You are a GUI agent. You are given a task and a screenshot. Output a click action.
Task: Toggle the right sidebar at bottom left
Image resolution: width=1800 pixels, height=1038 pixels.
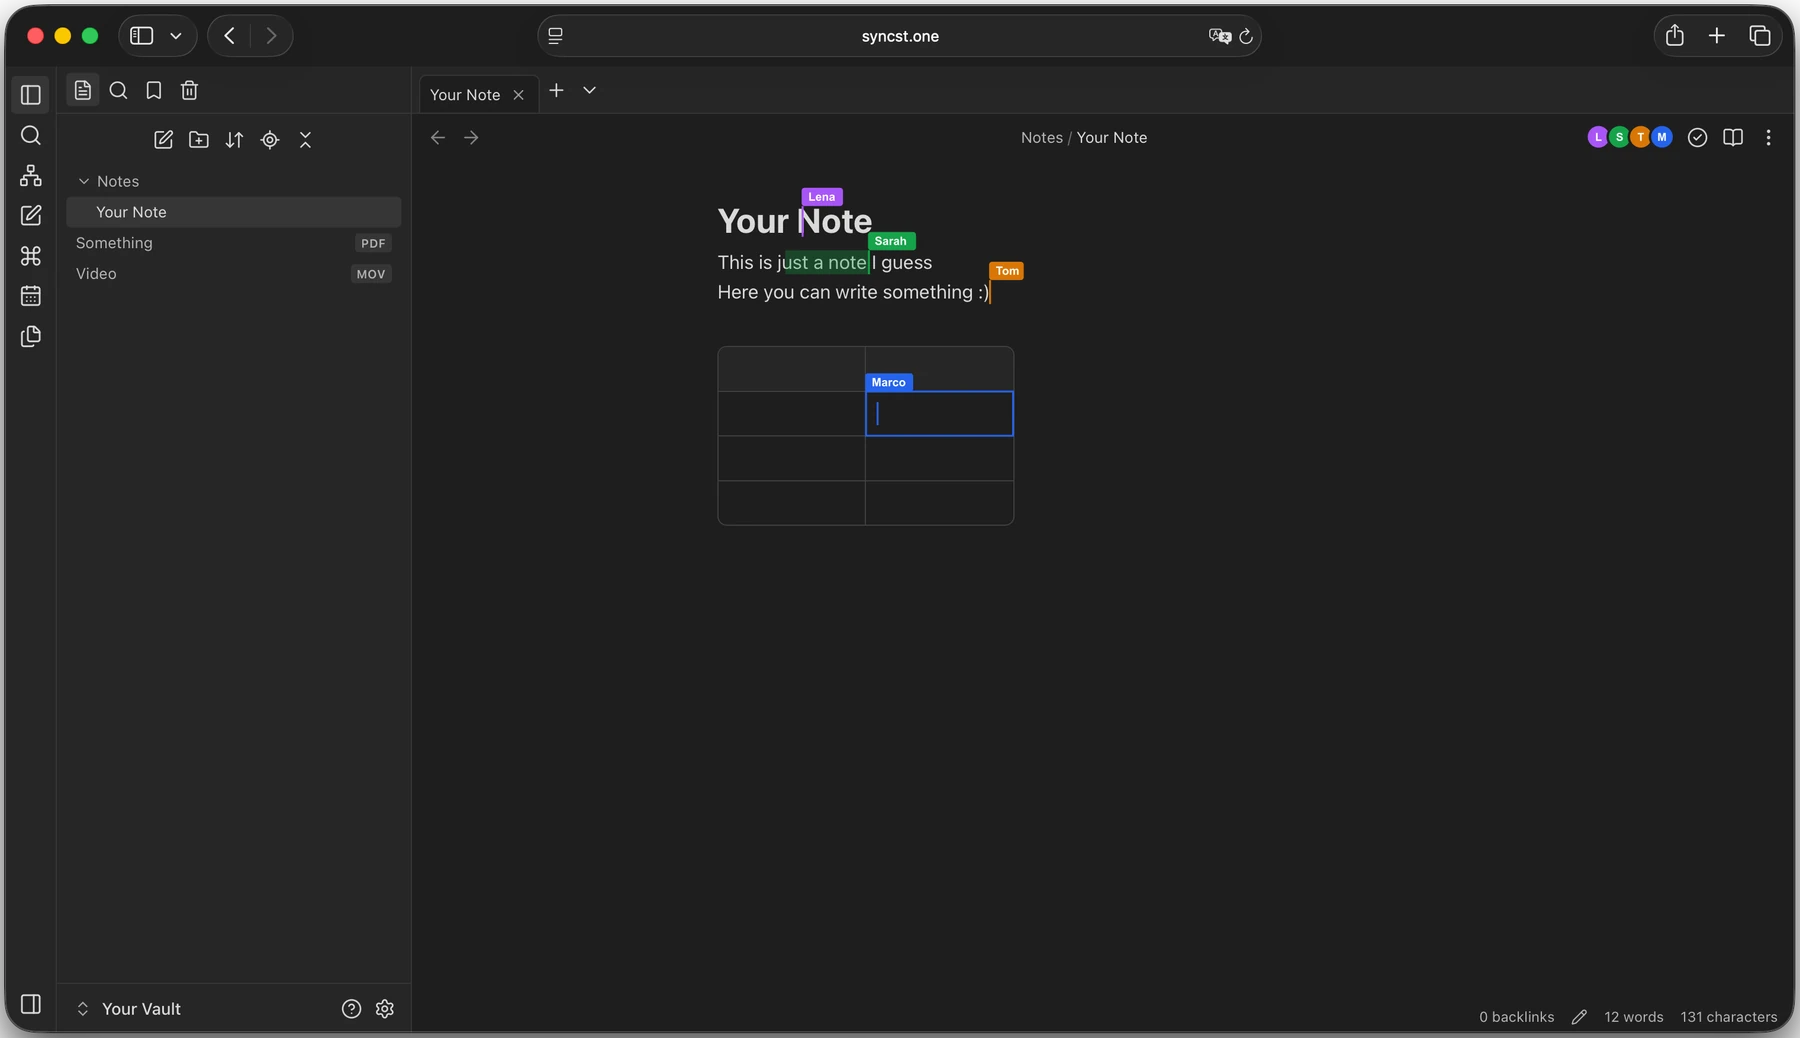(31, 1004)
